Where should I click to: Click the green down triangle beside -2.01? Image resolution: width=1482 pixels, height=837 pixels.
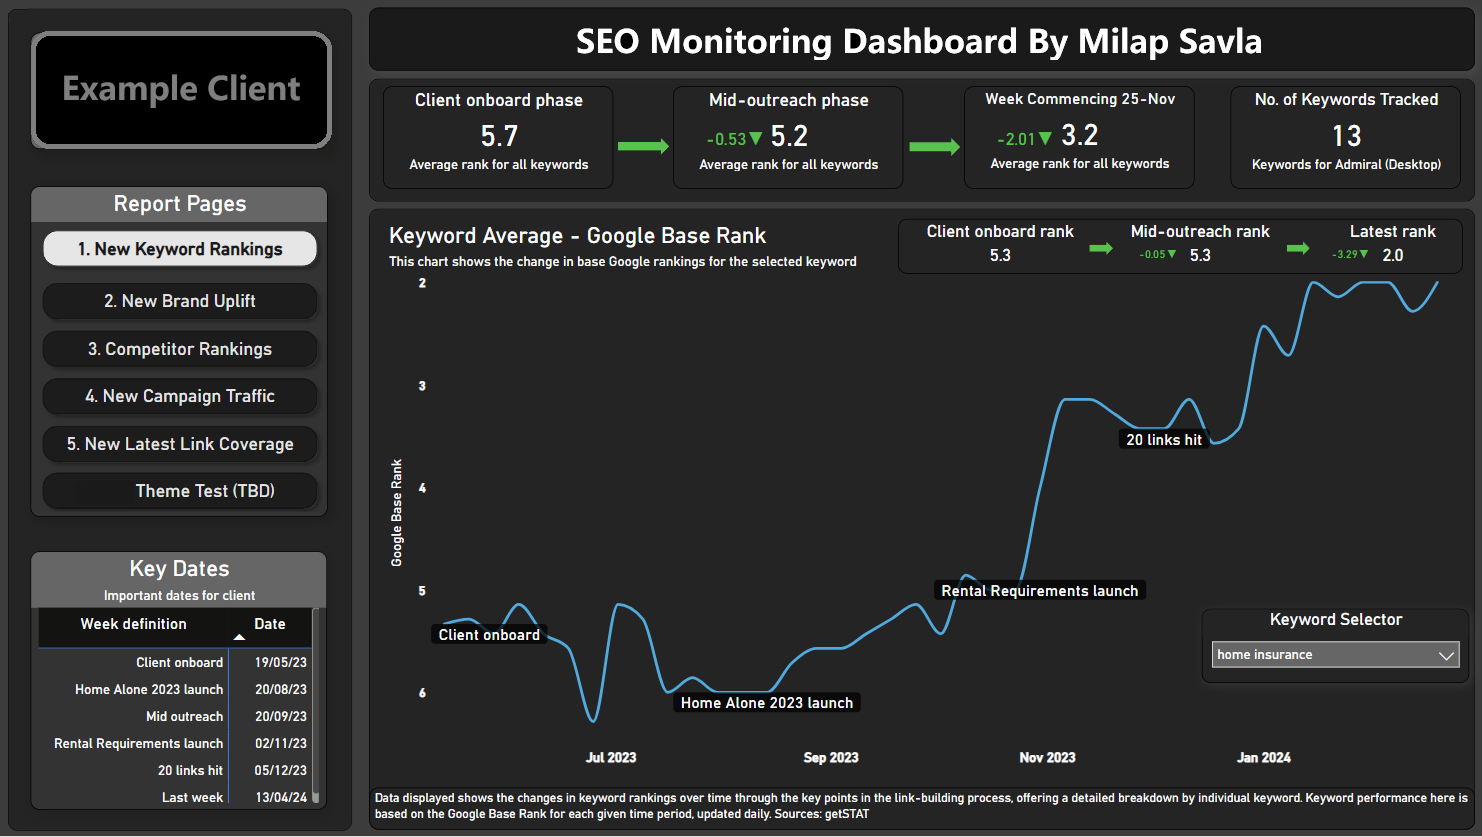pos(1045,138)
